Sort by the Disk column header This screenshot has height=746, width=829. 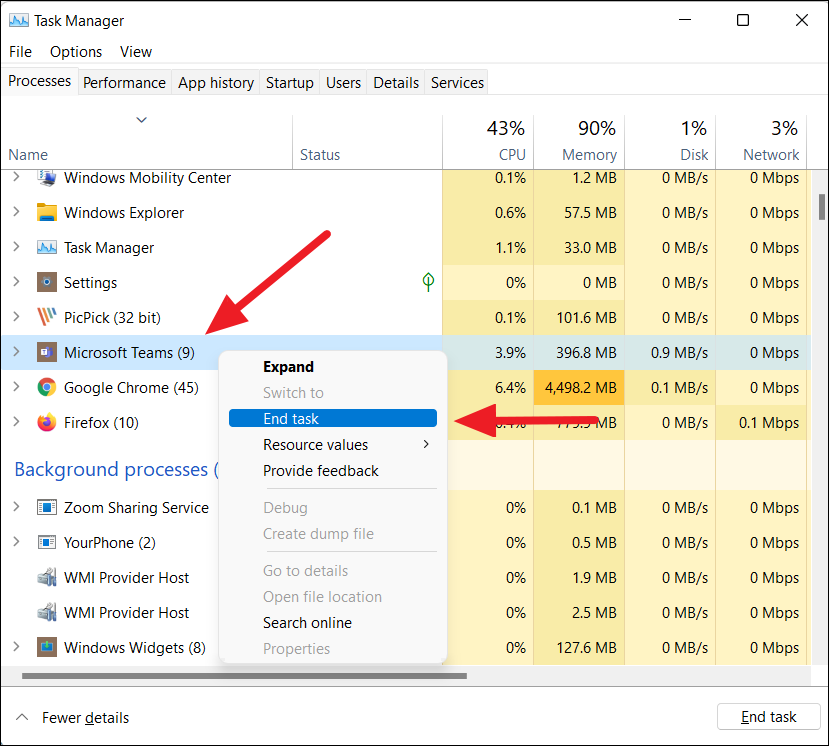(670, 141)
